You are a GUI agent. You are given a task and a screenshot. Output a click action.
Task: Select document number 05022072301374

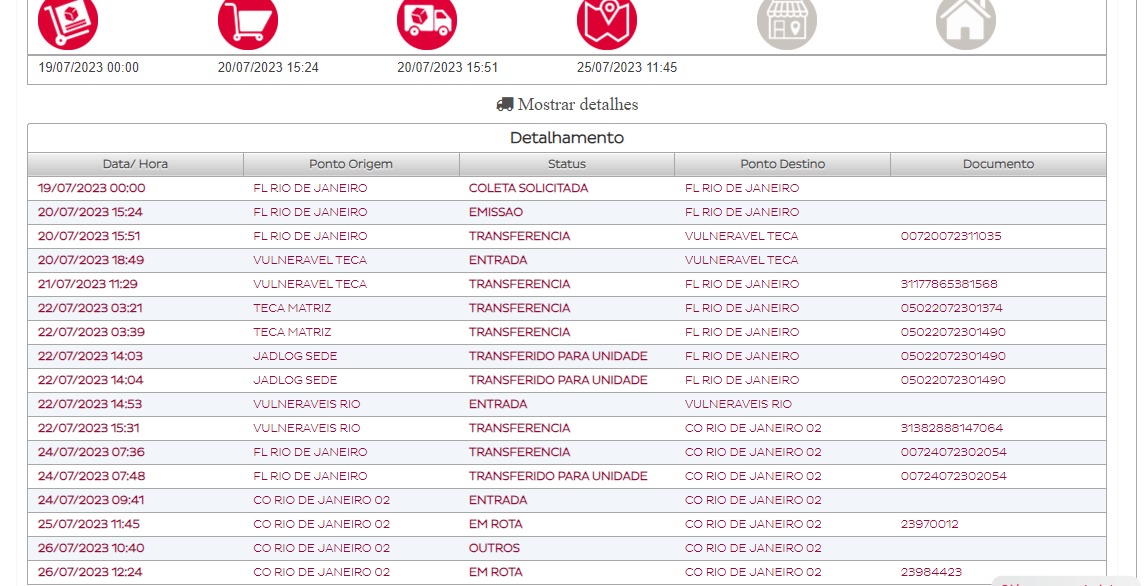tap(951, 309)
